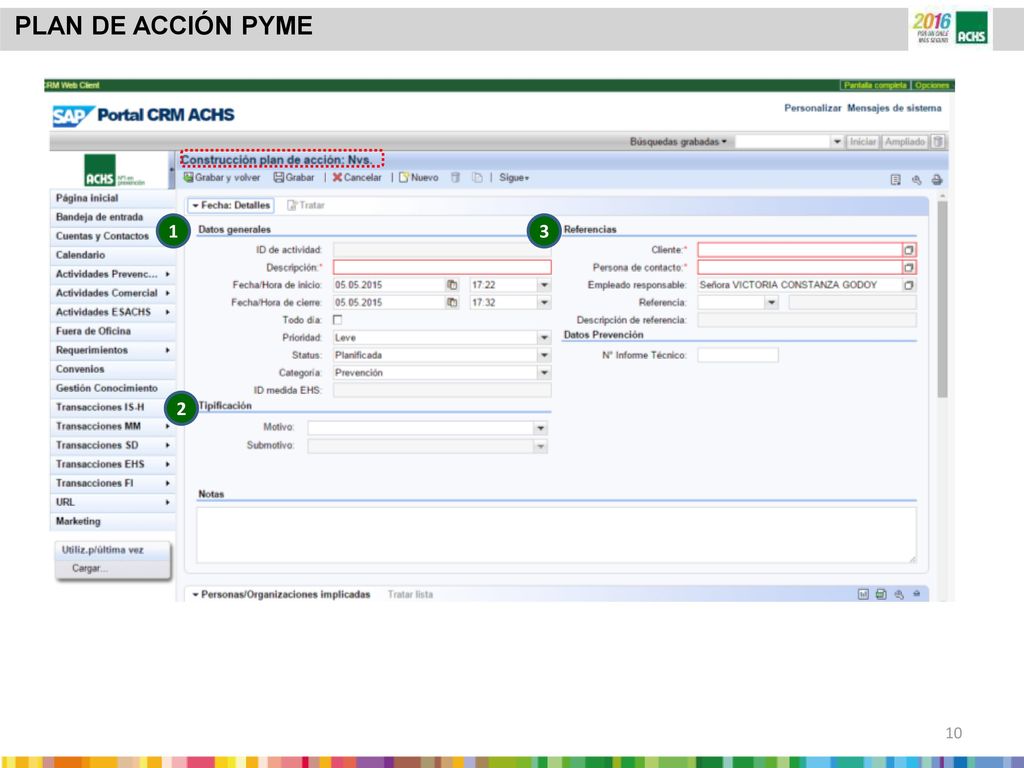Screen dimensions: 1024x768
Task: Click the Notas text area
Action: (556, 535)
